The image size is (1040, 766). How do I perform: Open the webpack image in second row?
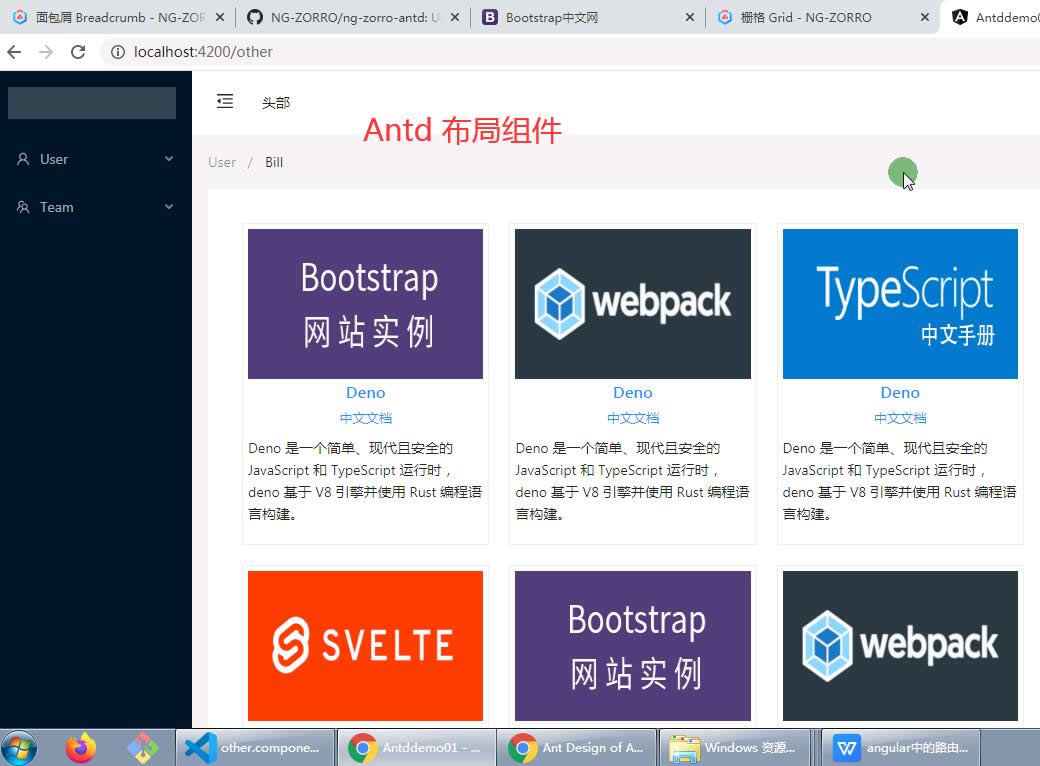[900, 645]
